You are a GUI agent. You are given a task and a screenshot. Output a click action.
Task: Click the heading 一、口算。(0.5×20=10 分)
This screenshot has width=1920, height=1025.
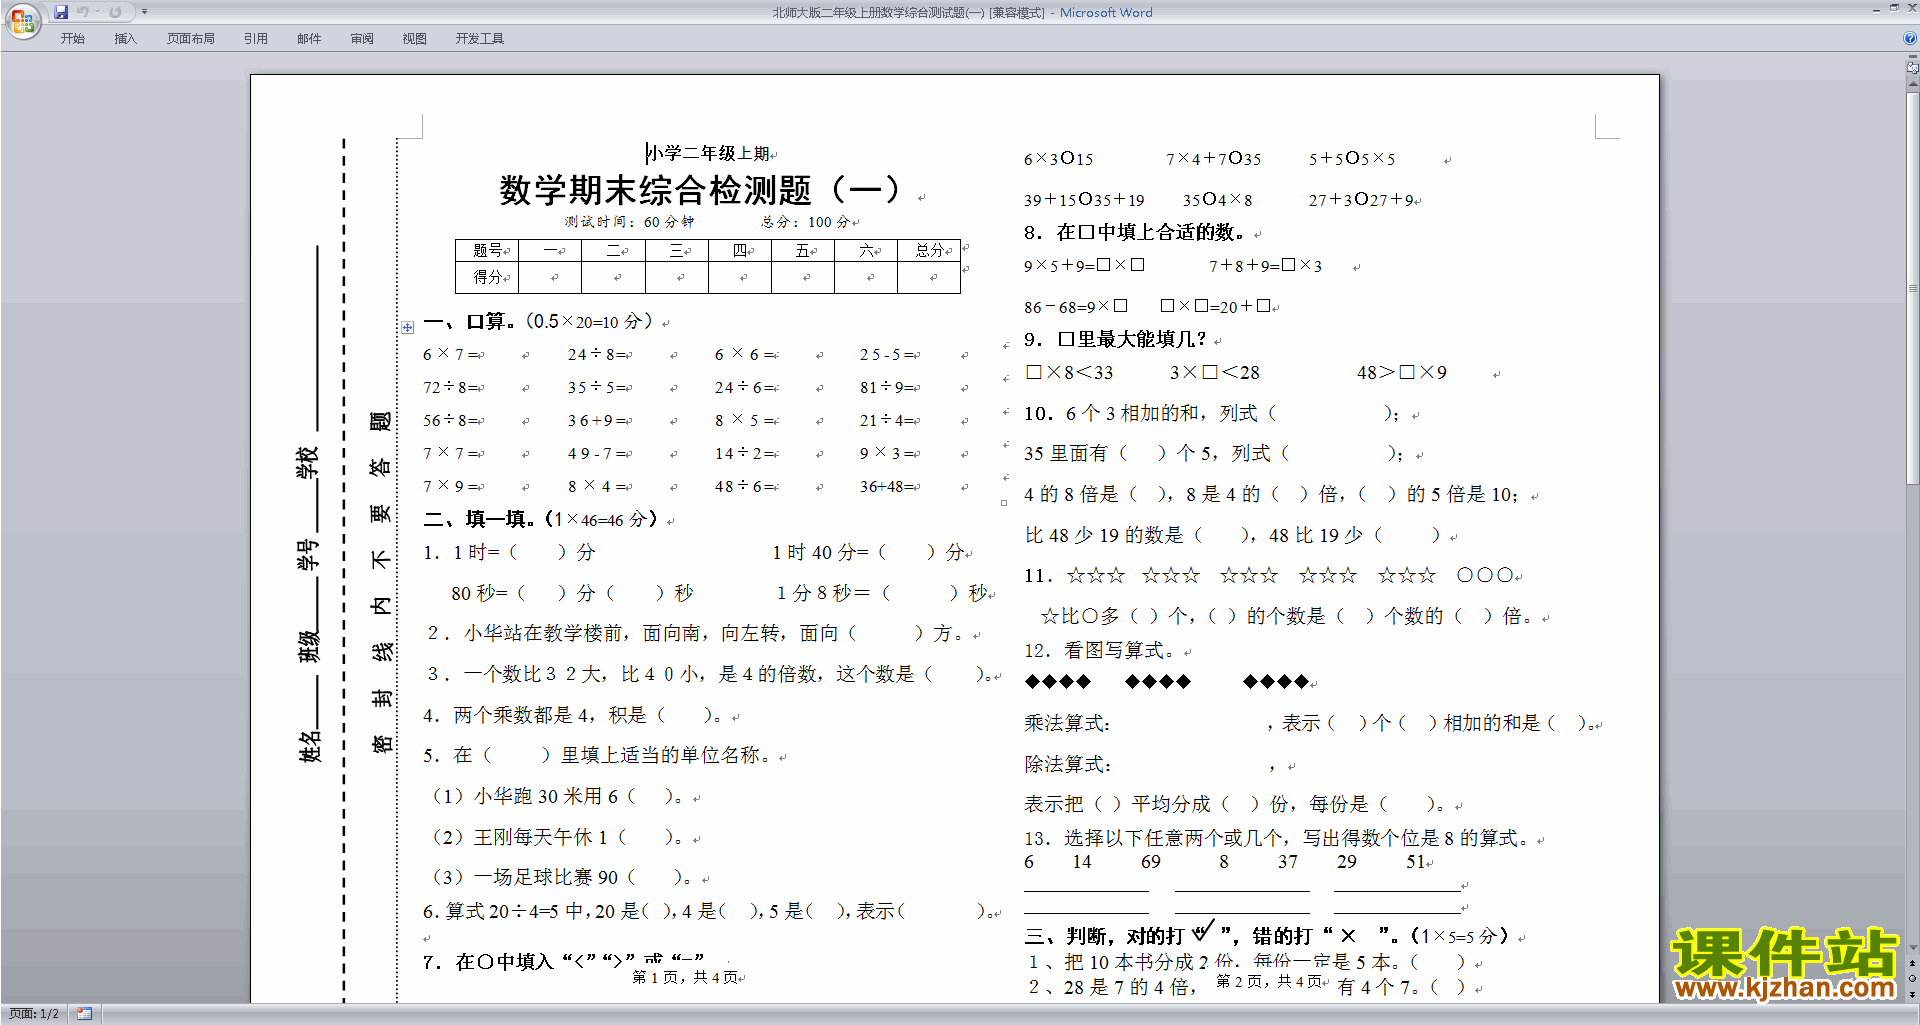(x=538, y=321)
